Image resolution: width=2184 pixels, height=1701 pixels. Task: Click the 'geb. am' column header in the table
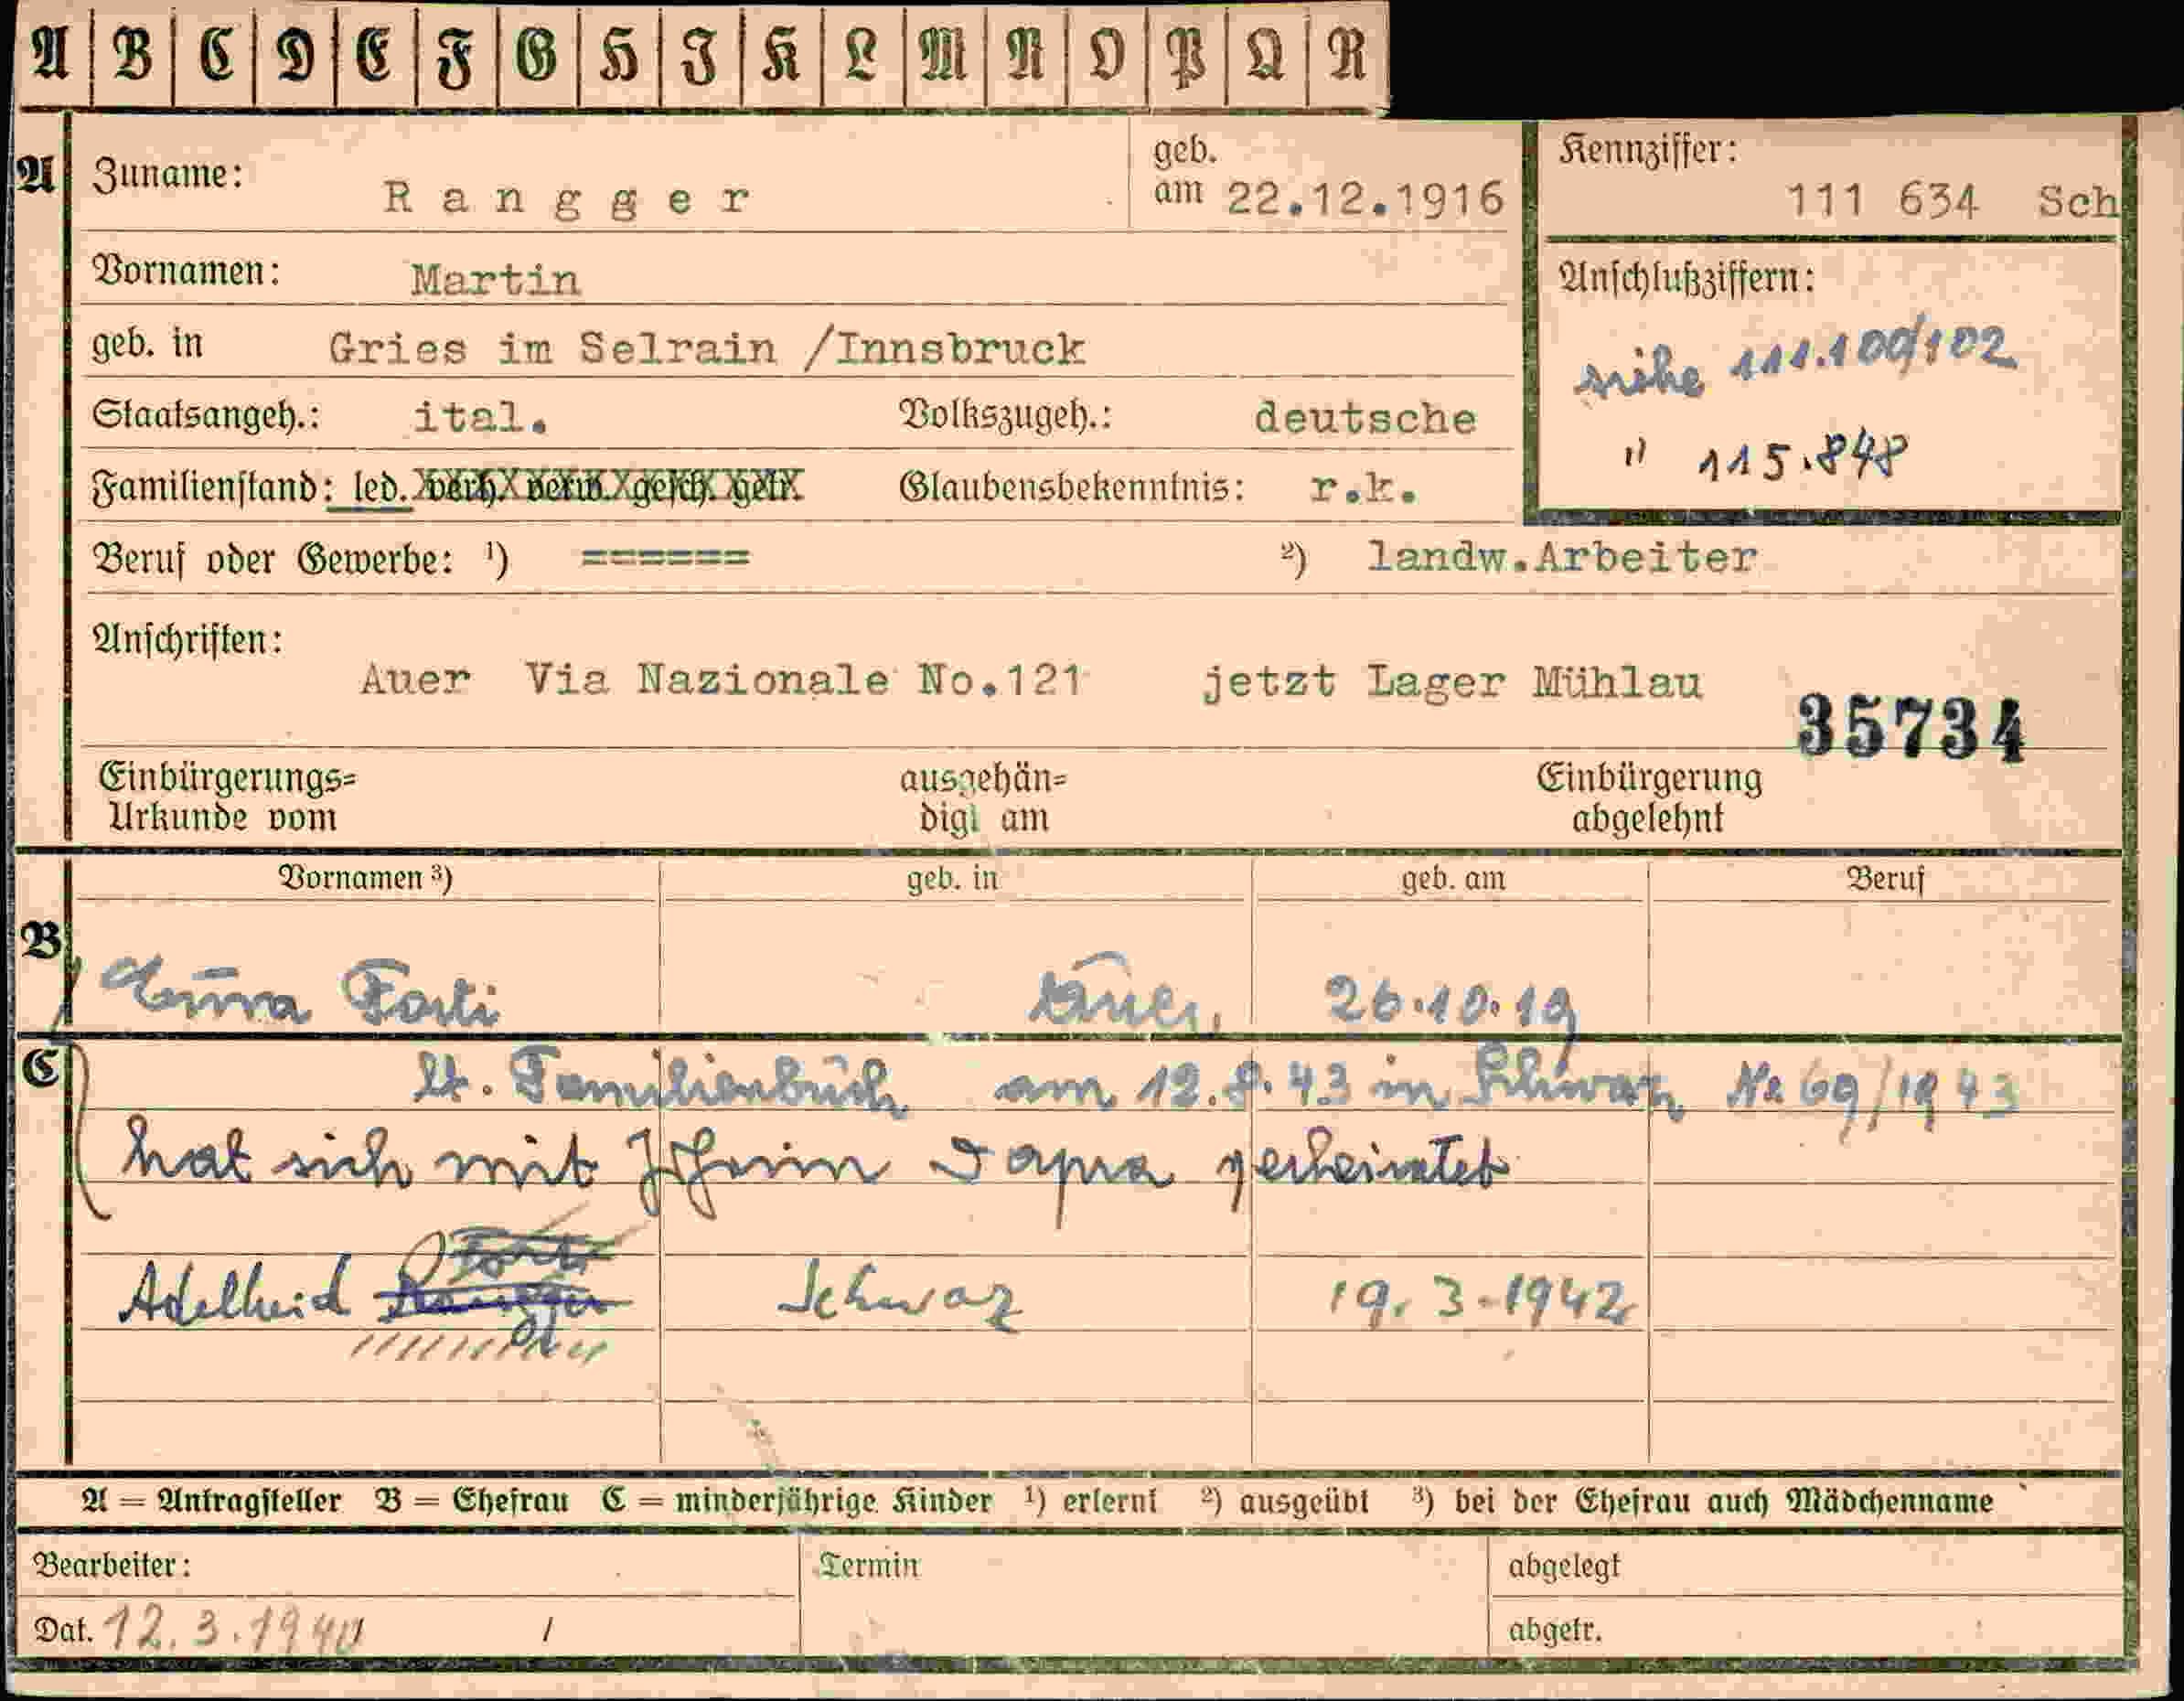tap(1453, 879)
